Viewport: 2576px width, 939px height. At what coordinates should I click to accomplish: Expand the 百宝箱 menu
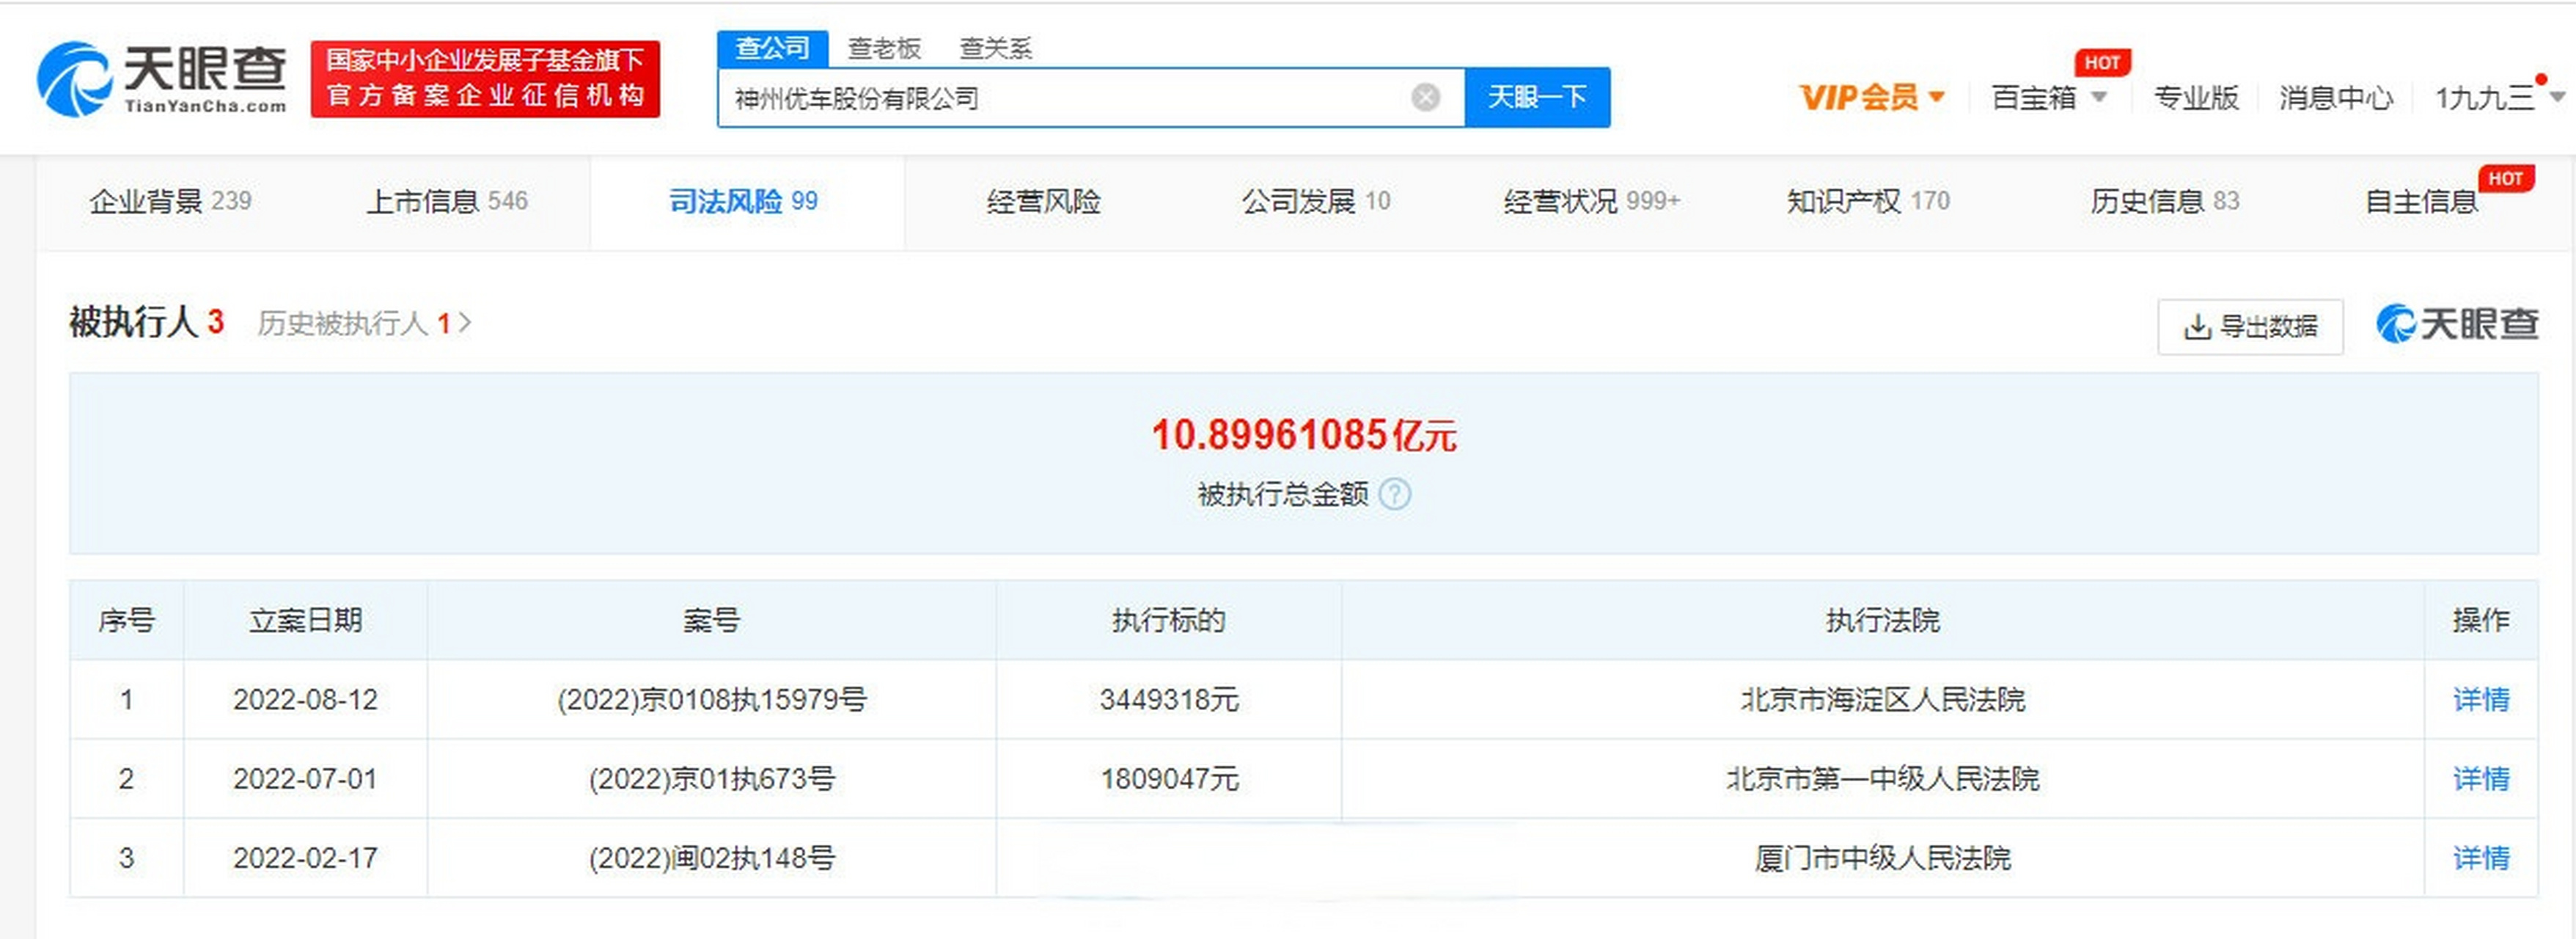click(x=2049, y=97)
